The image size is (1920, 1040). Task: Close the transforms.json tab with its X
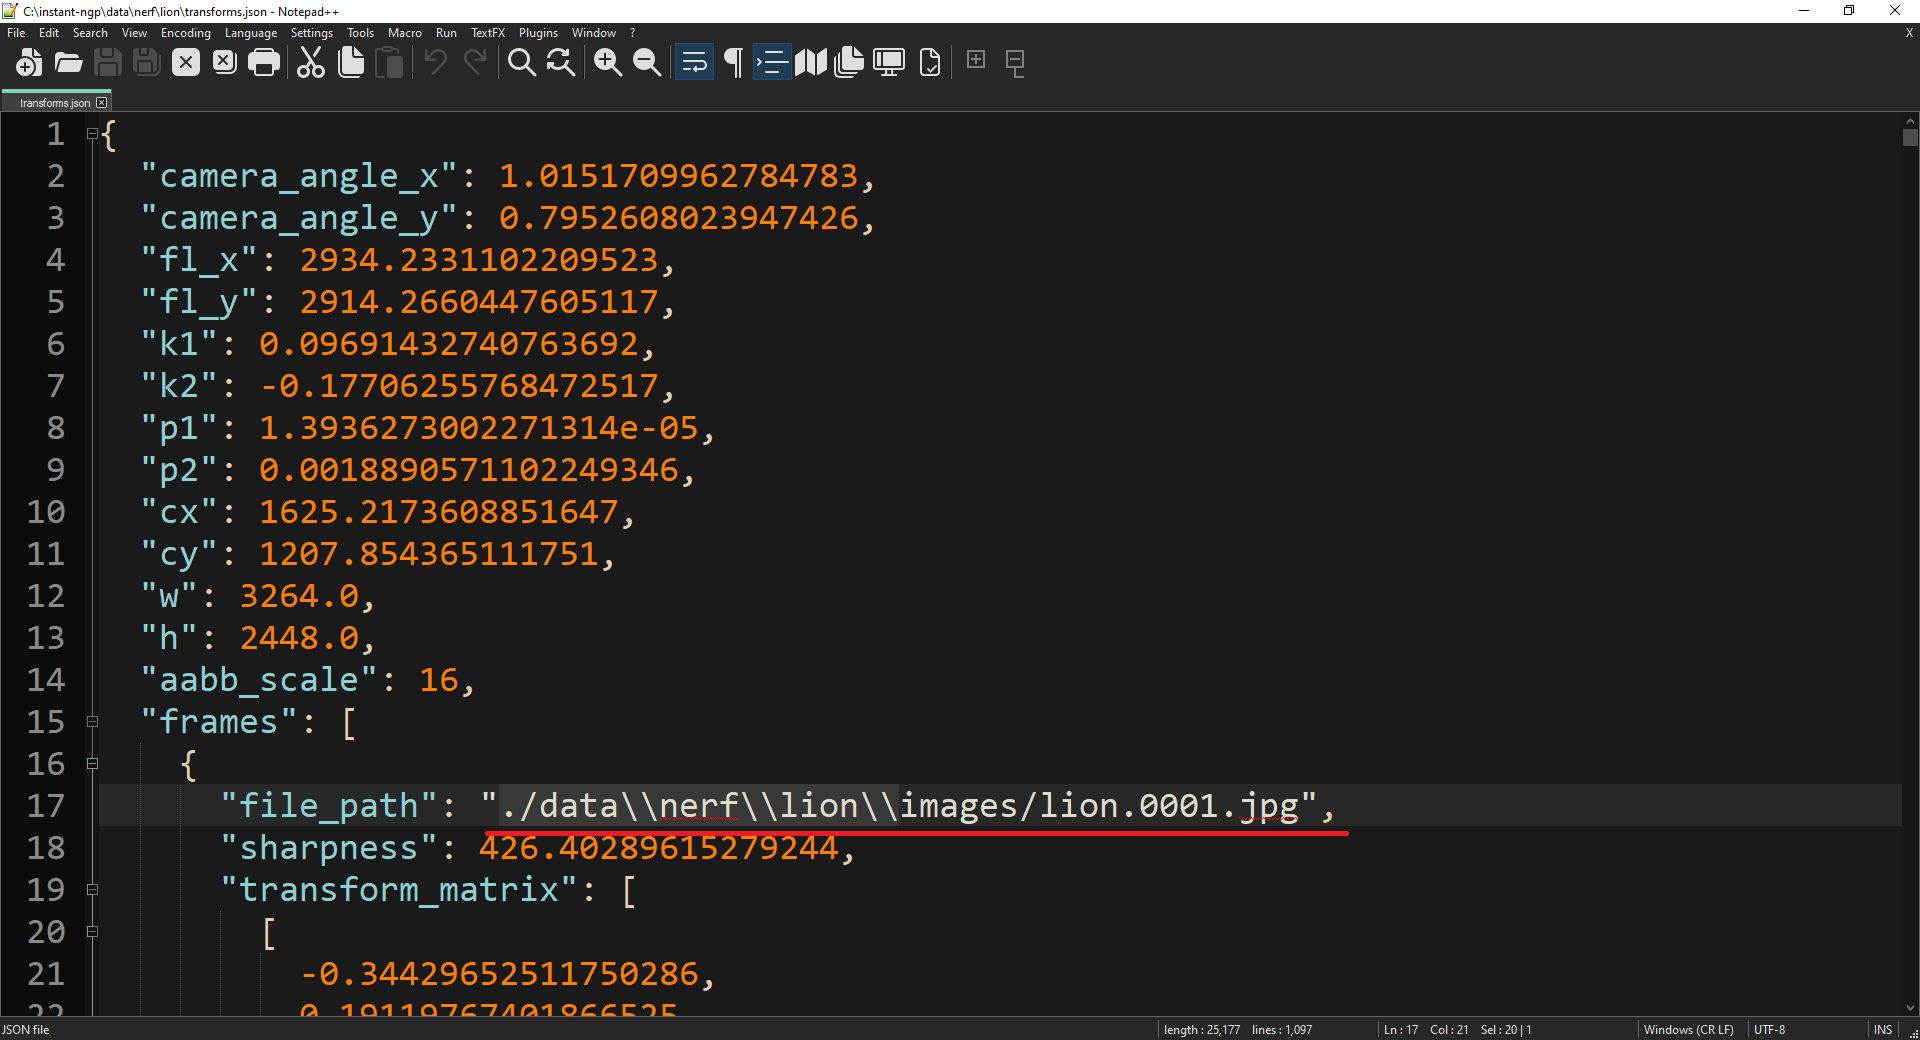[101, 103]
